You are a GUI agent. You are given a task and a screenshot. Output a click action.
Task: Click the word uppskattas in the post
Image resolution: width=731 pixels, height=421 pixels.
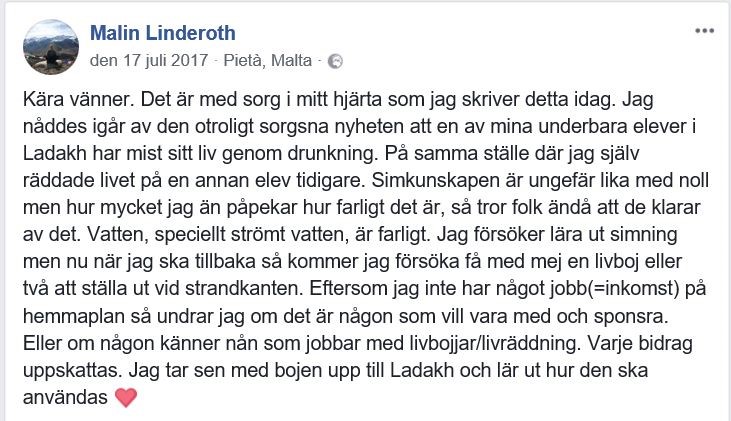coord(72,371)
